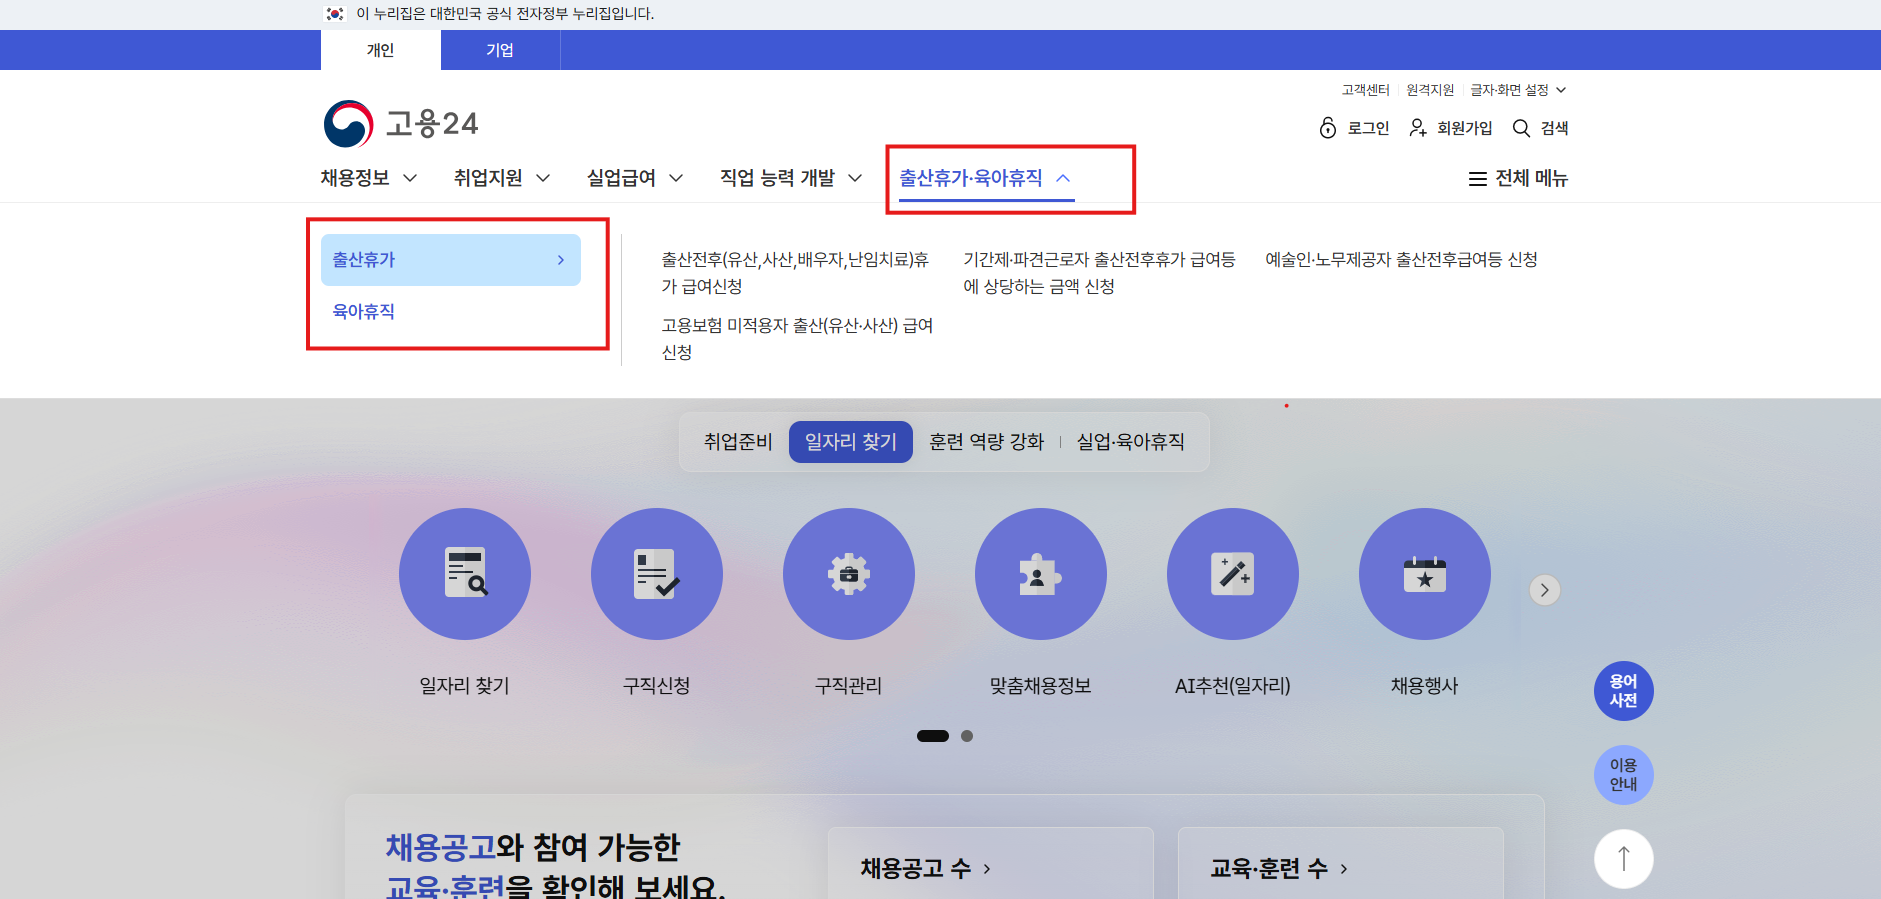Open the 구직신청 circle icon
The width and height of the screenshot is (1881, 899).
click(x=657, y=574)
